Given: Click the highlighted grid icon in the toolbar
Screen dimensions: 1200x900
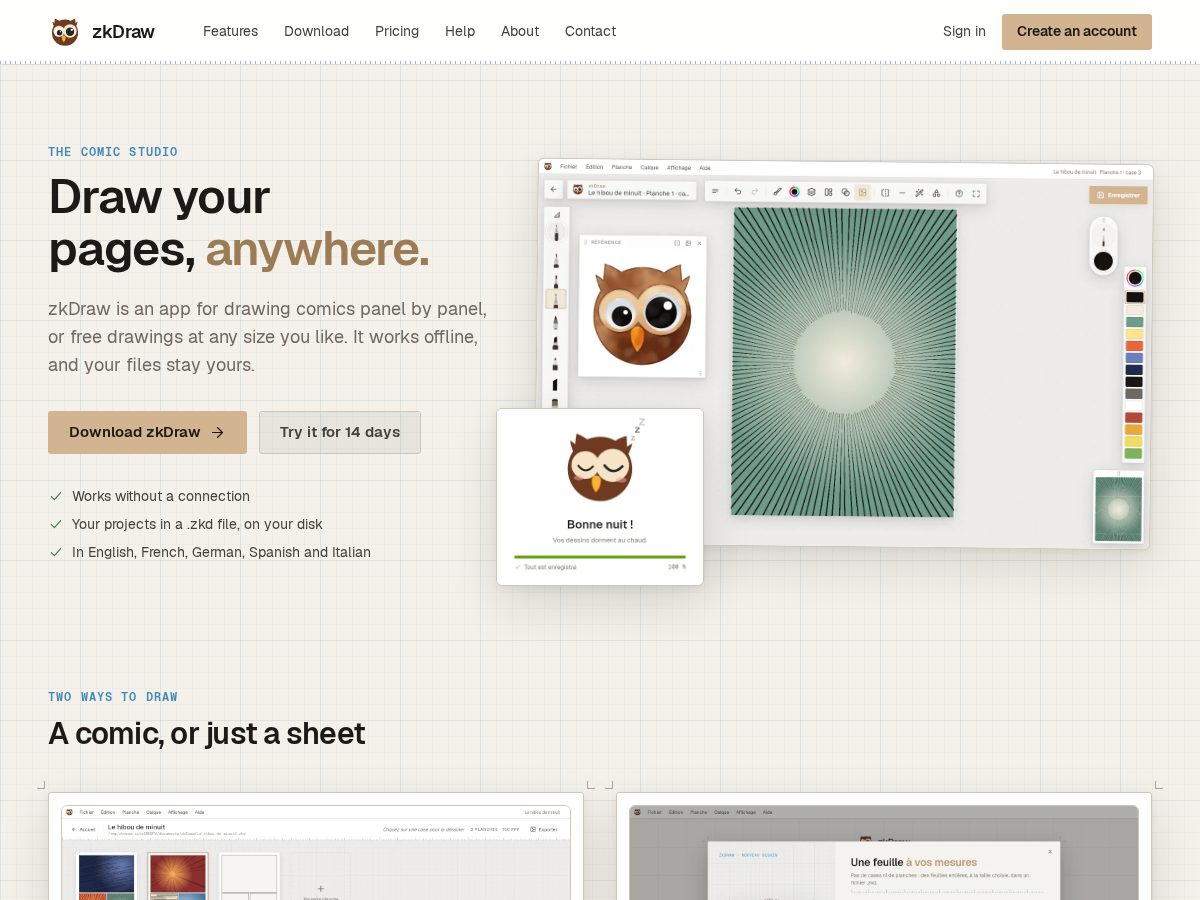Looking at the screenshot, I should point(862,192).
